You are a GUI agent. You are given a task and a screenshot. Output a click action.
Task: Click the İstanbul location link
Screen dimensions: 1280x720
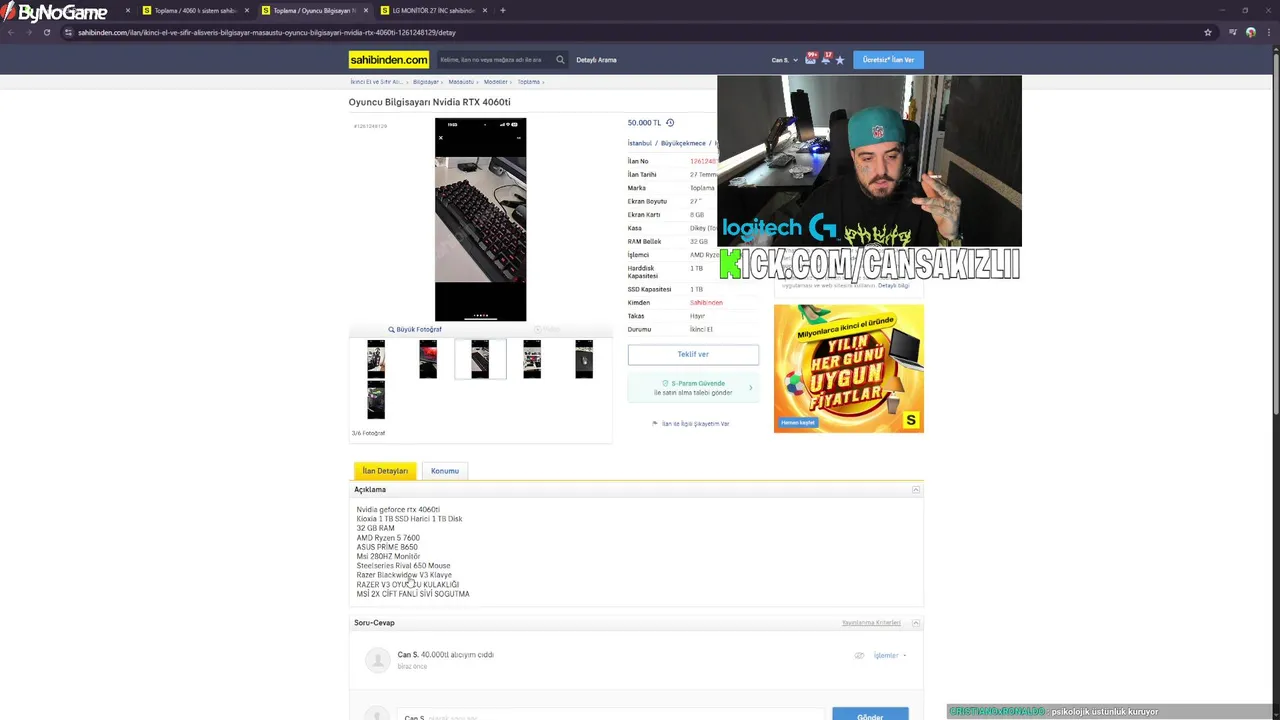pyautogui.click(x=640, y=143)
